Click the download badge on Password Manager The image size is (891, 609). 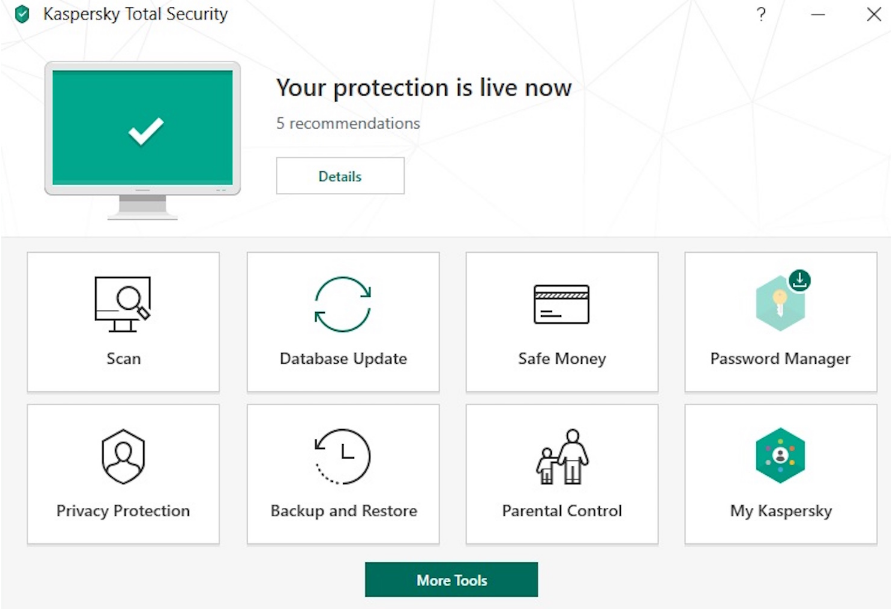[x=800, y=280]
